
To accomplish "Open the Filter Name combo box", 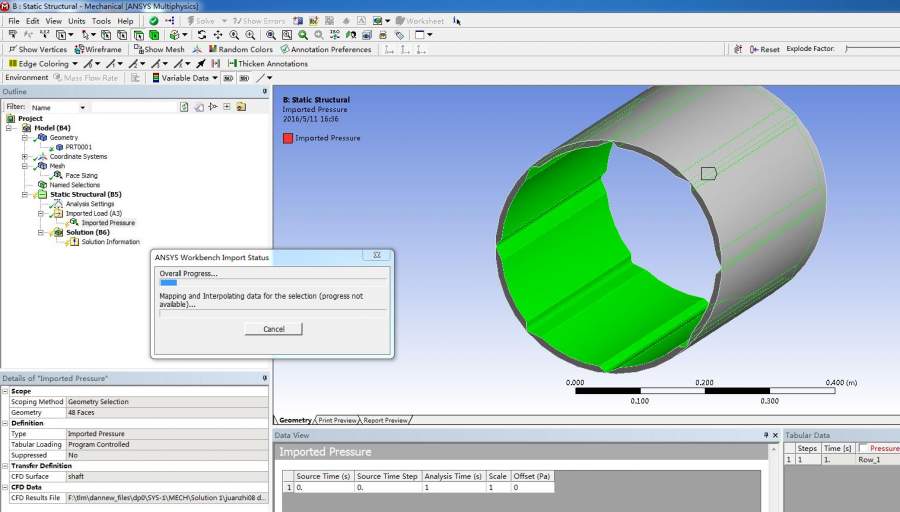I will point(59,107).
